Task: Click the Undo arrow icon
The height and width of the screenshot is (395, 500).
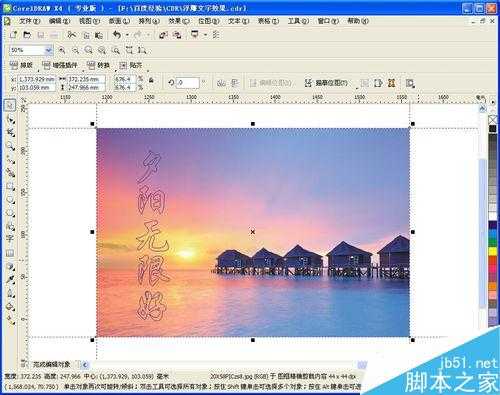Action: coord(117,35)
